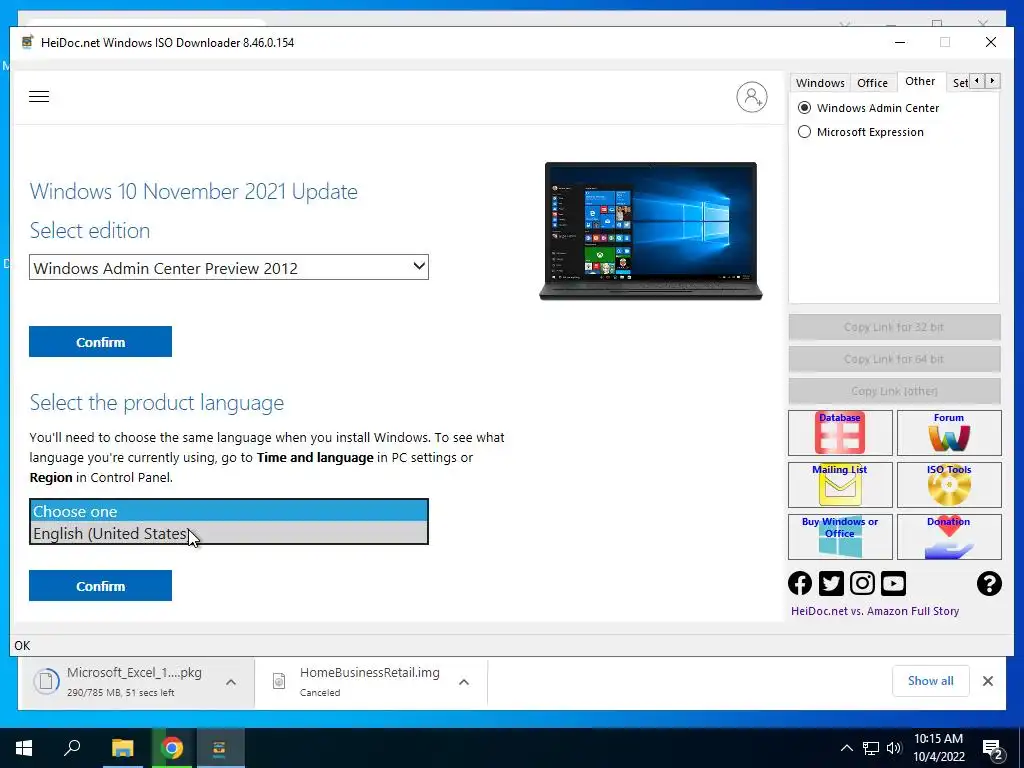The height and width of the screenshot is (768, 1024).
Task: Click the Microsoft_Excel pkg download file icon
Action: (x=46, y=682)
